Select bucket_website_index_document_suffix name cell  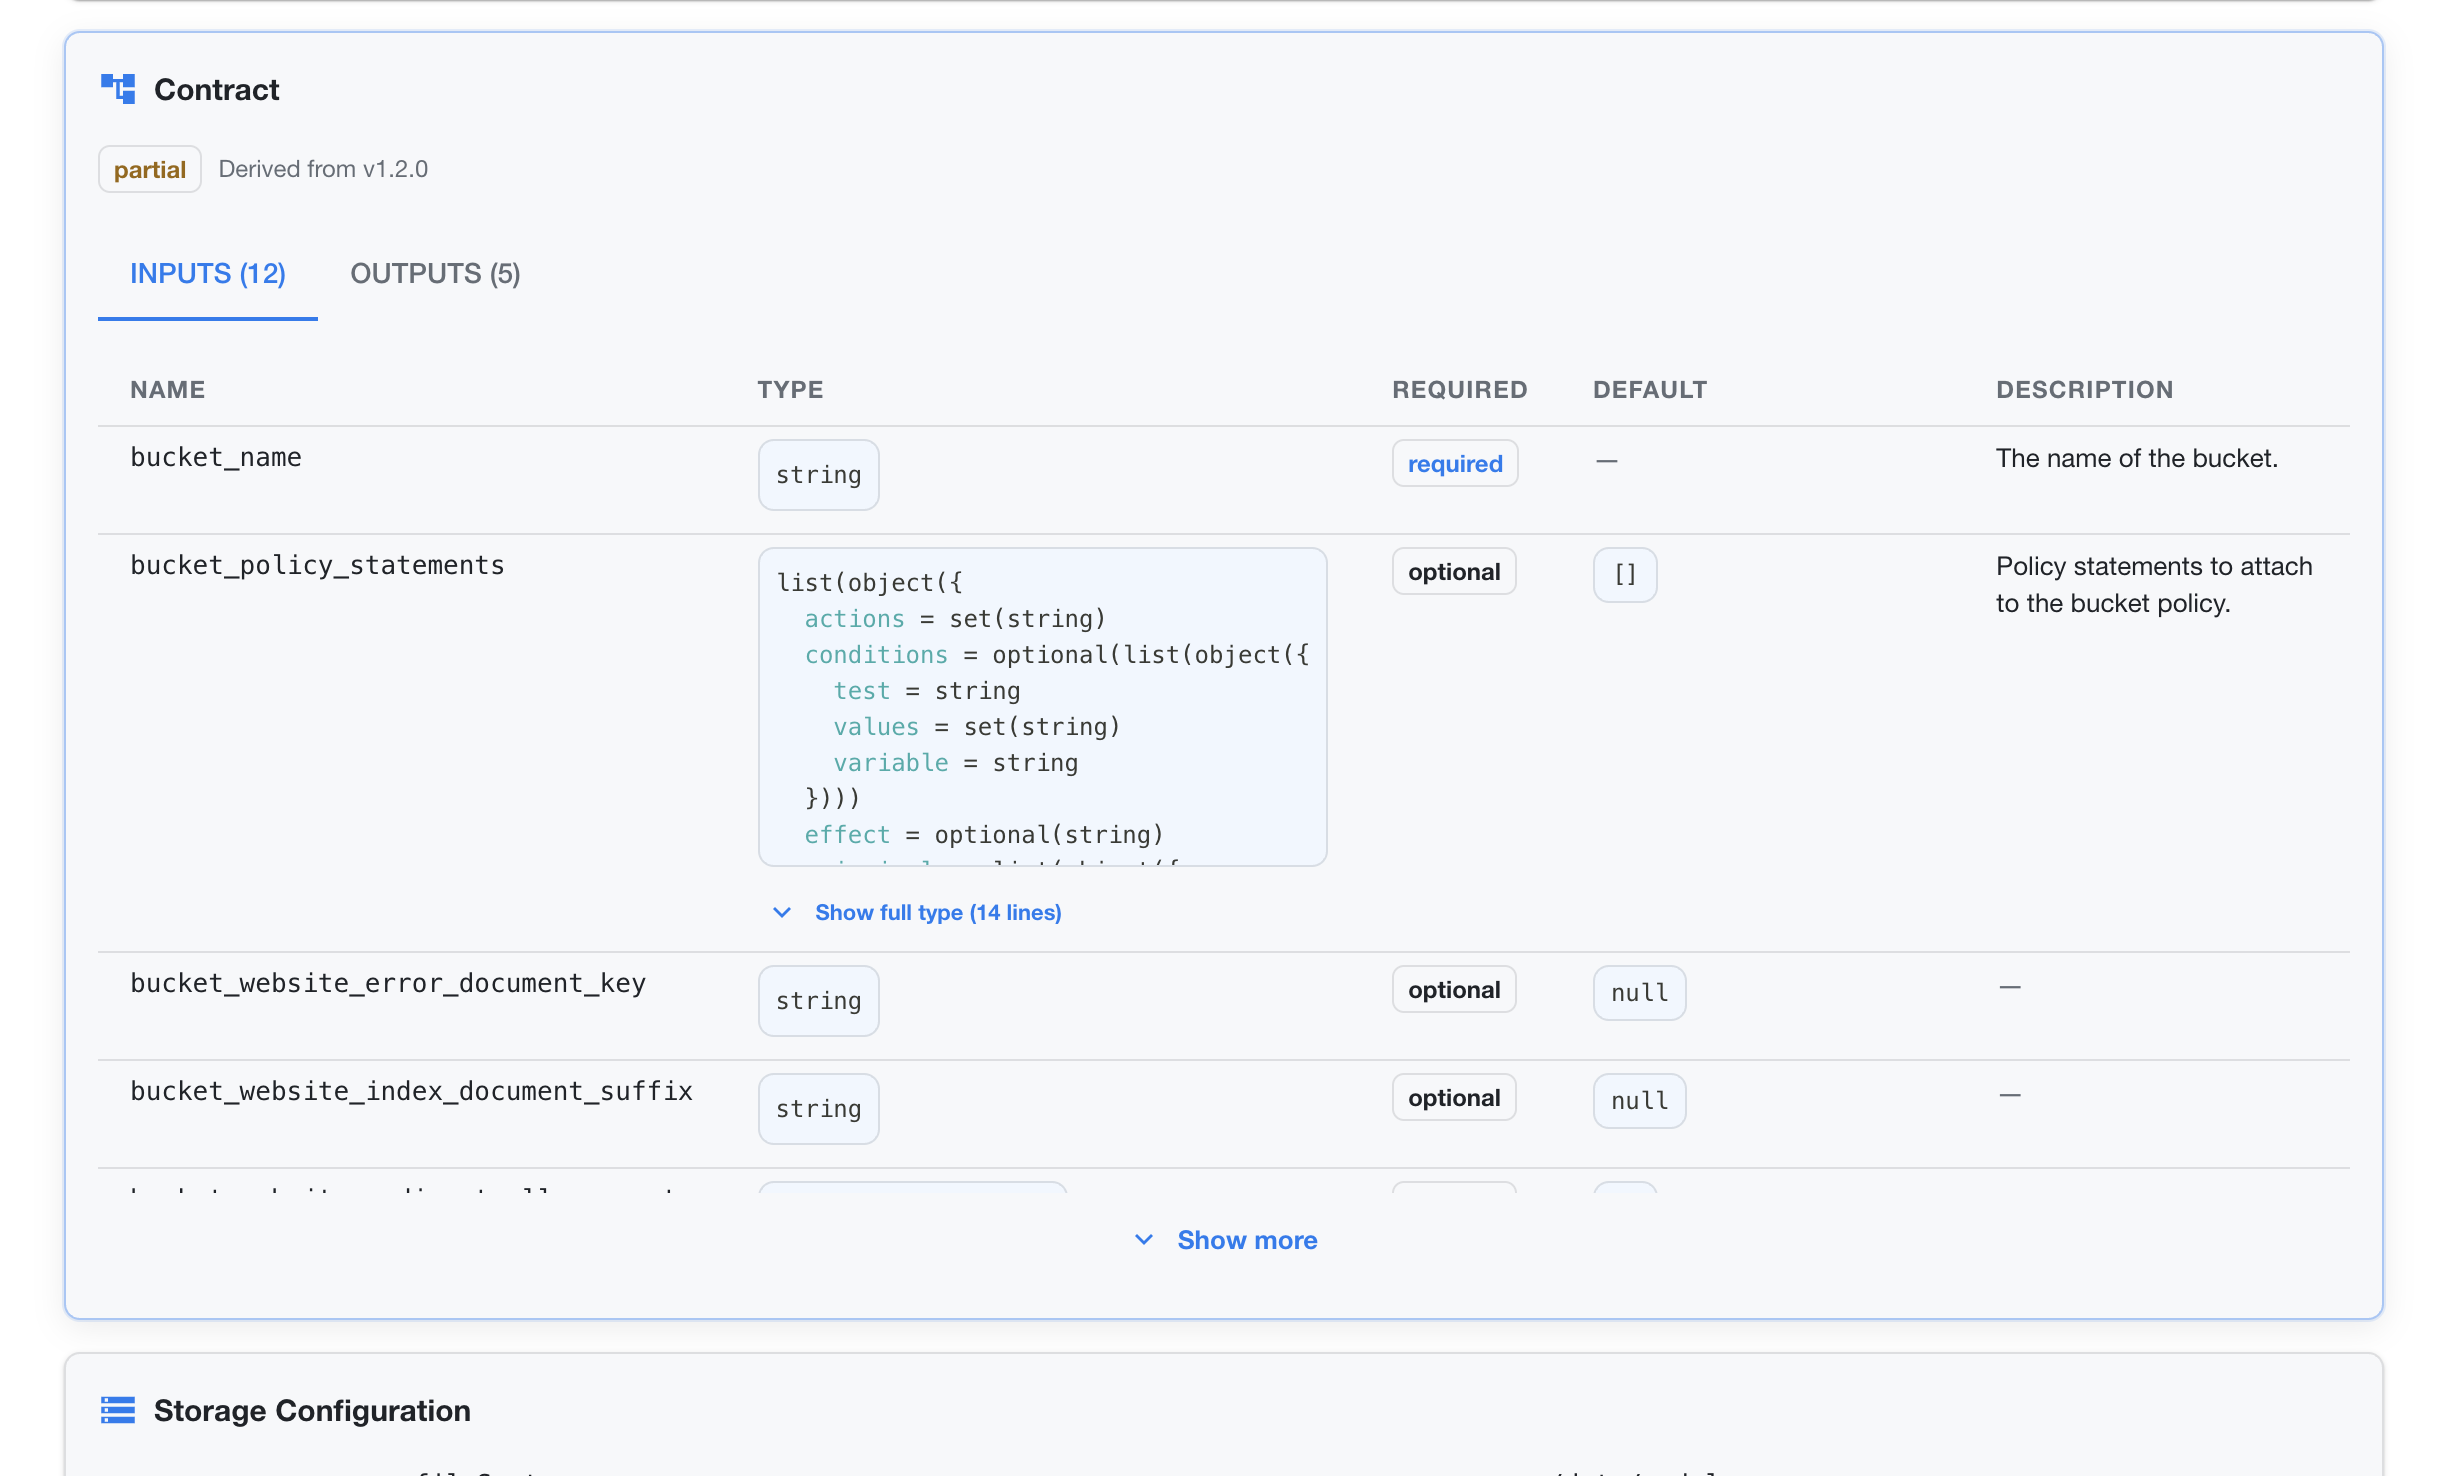point(412,1092)
